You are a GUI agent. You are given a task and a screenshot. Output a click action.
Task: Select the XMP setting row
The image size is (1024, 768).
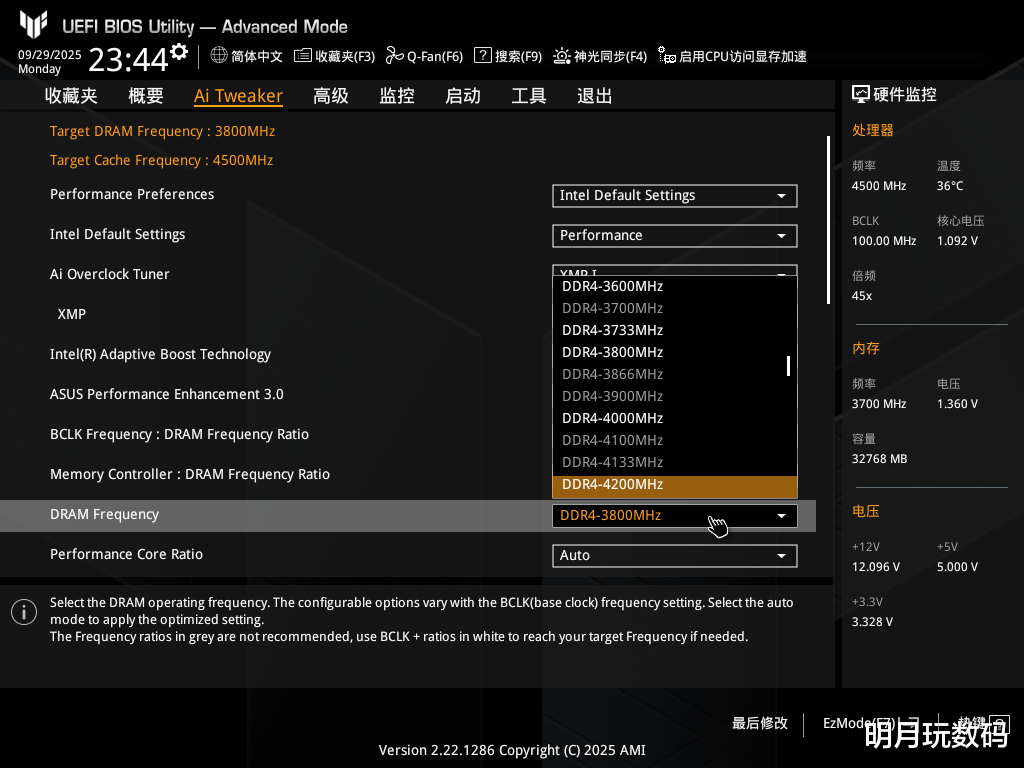tap(72, 314)
